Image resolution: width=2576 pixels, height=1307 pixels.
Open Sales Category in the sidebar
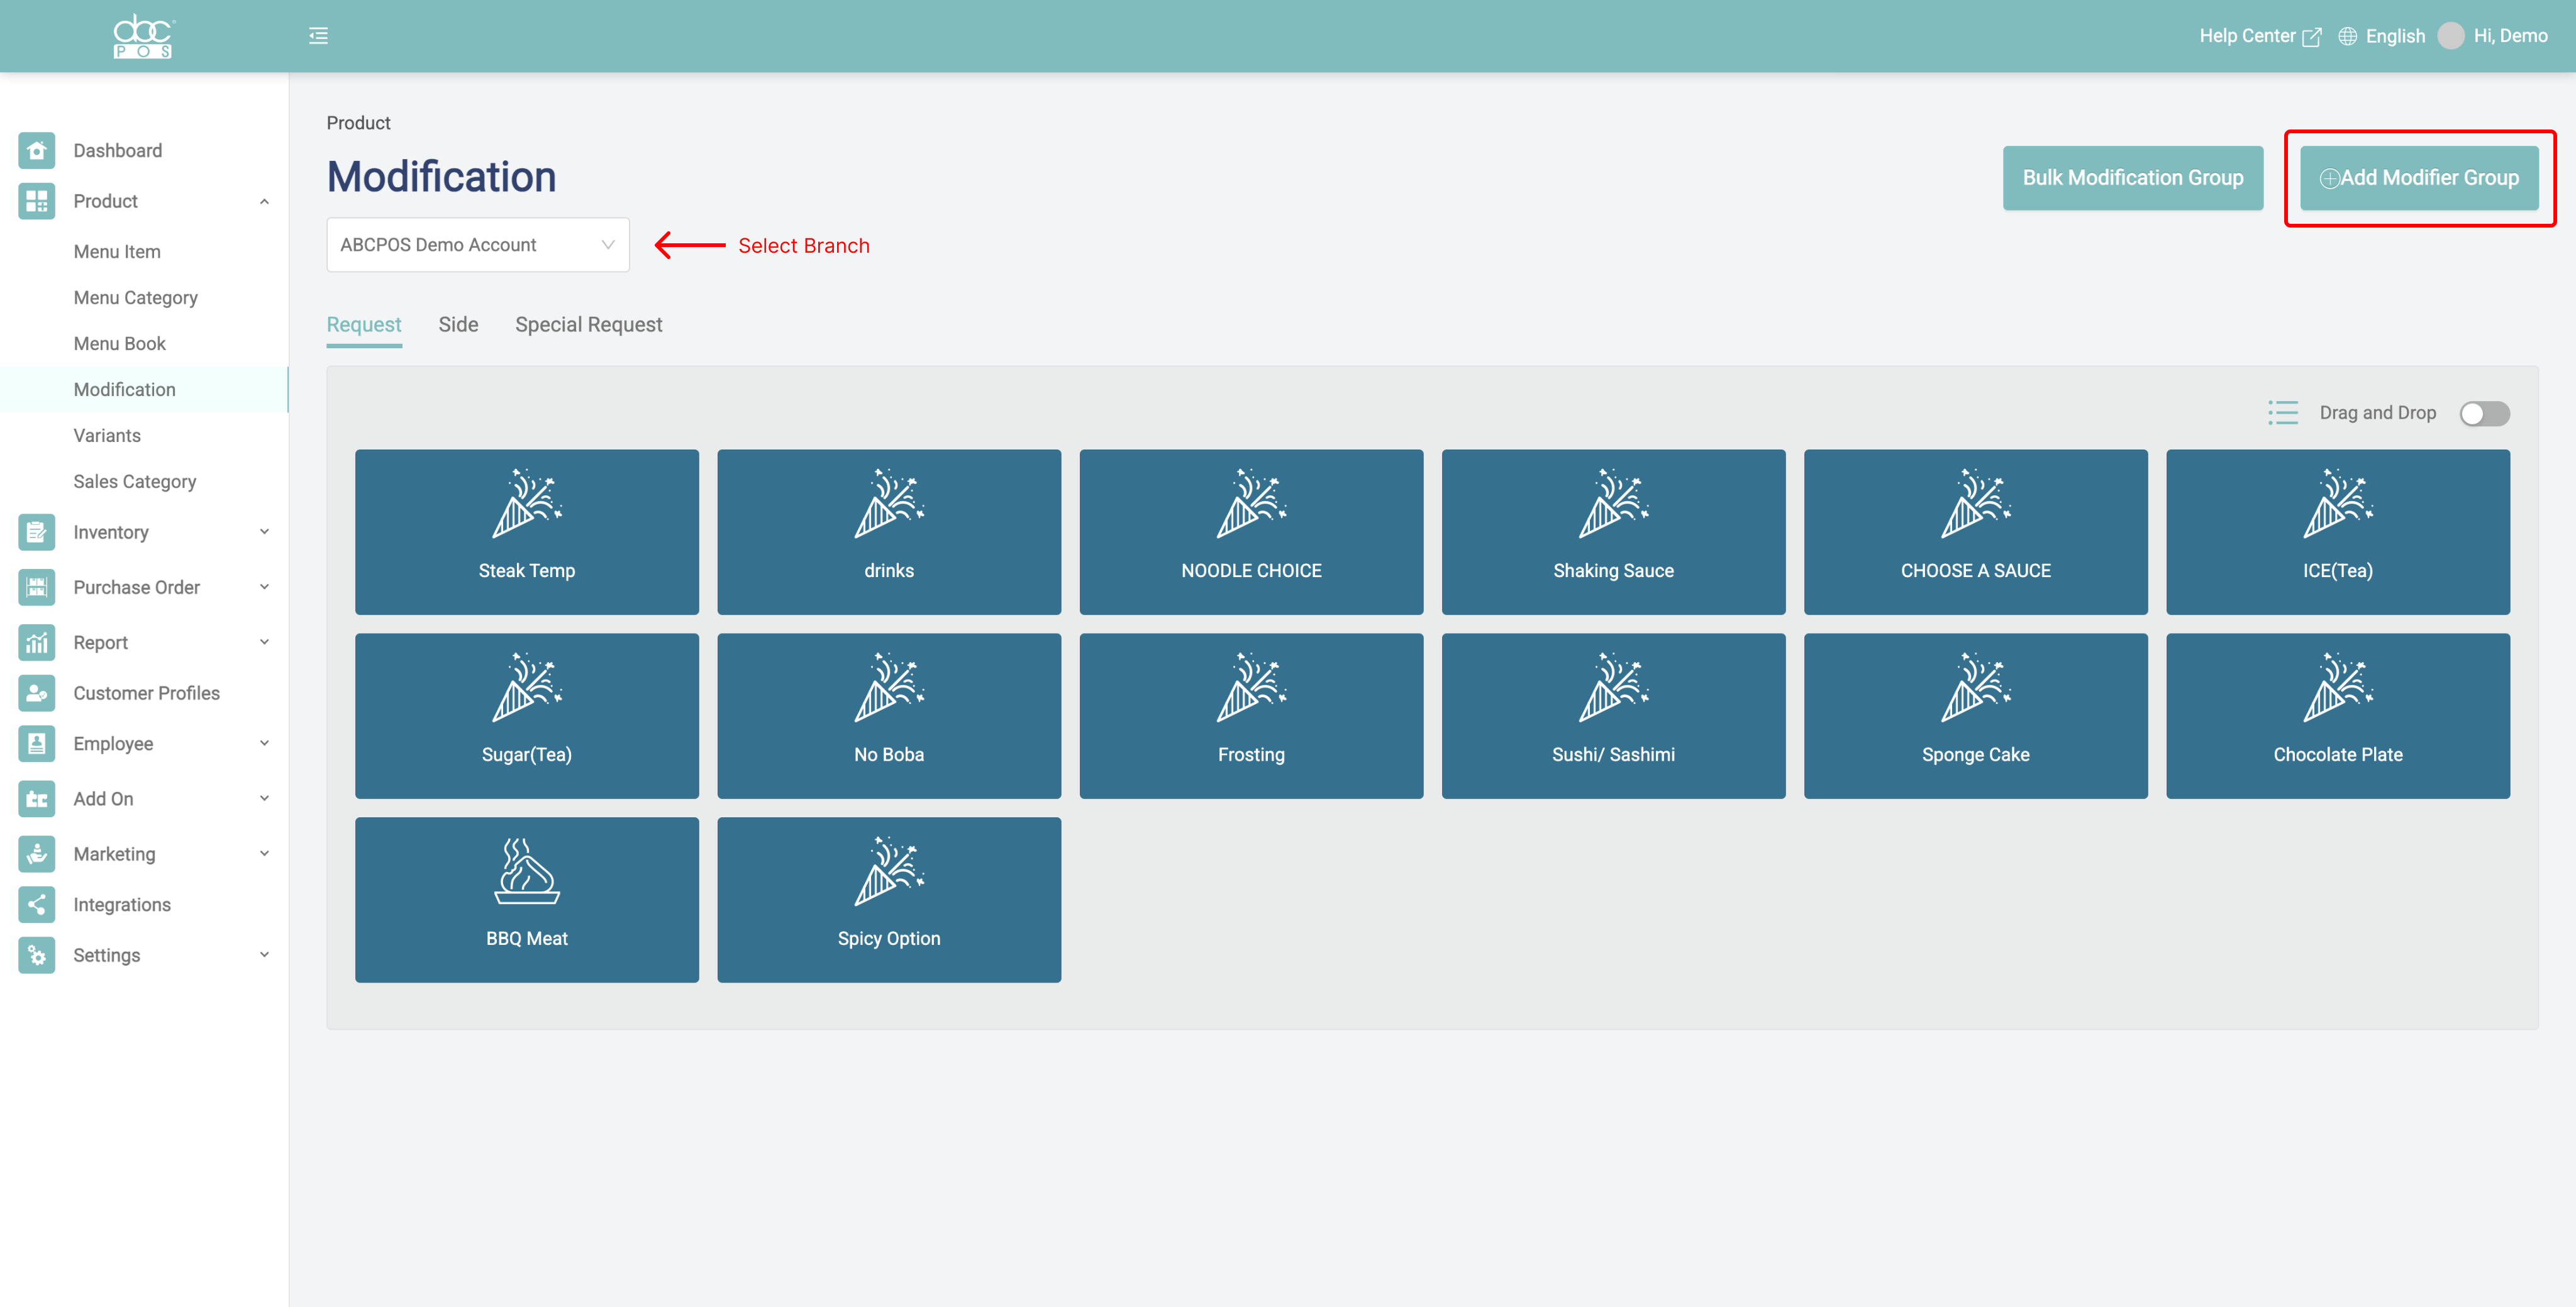tap(134, 482)
